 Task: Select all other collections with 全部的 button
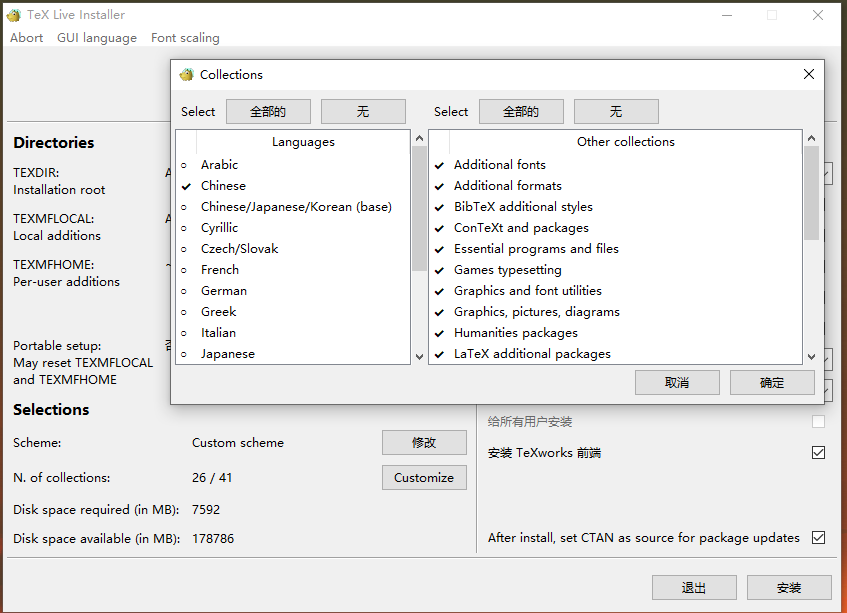point(521,112)
